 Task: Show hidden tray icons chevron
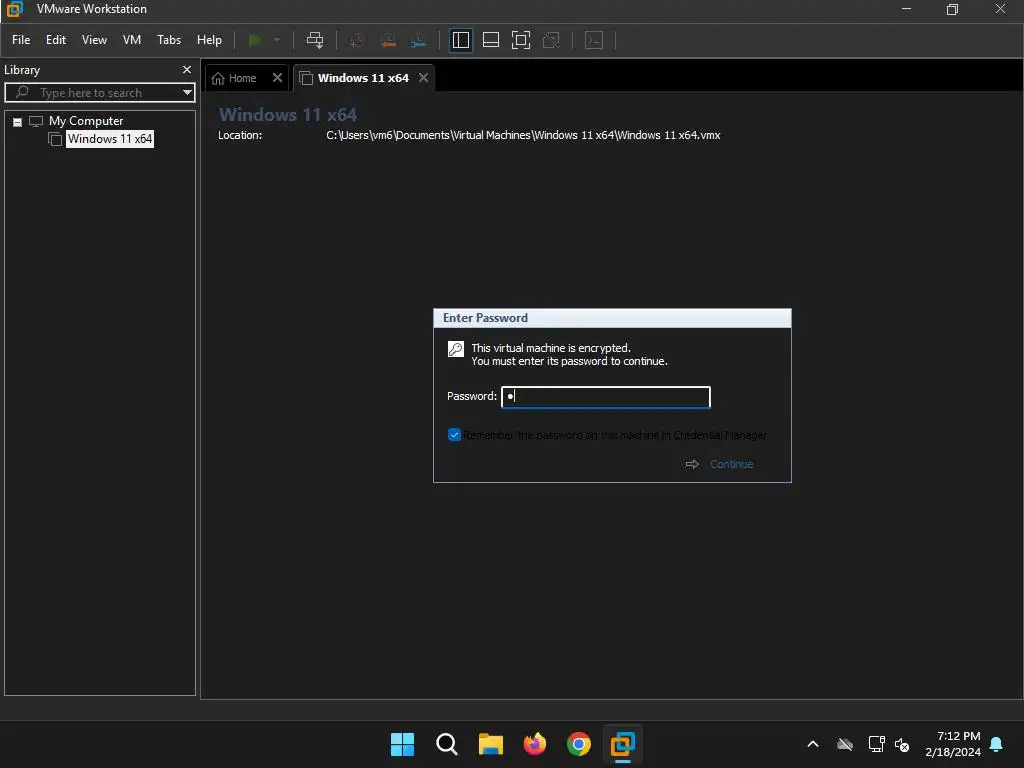(x=813, y=744)
